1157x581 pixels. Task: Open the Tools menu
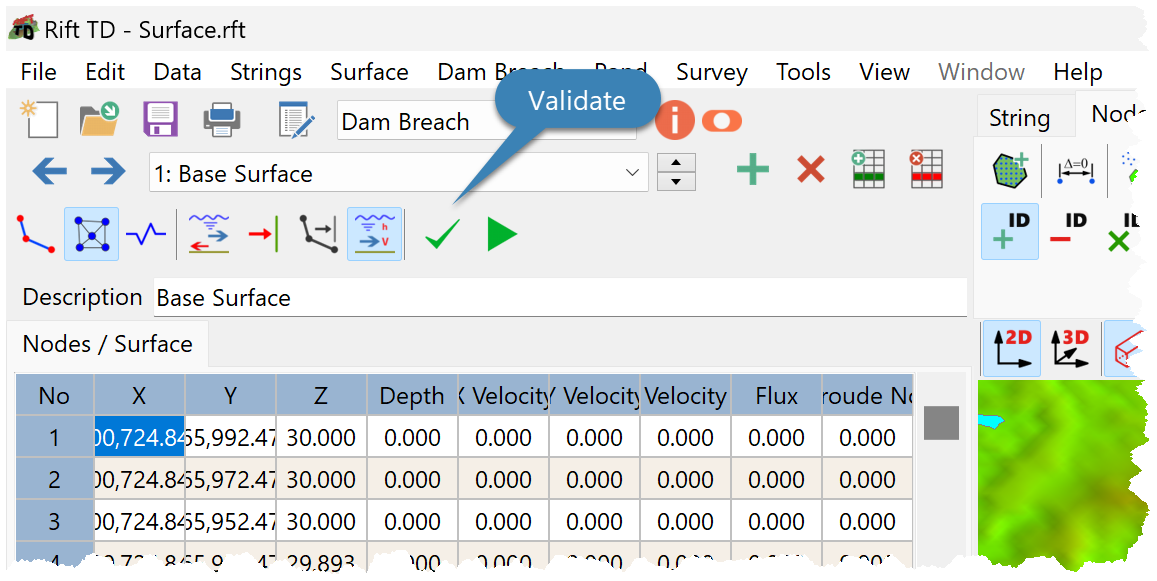[x=803, y=72]
